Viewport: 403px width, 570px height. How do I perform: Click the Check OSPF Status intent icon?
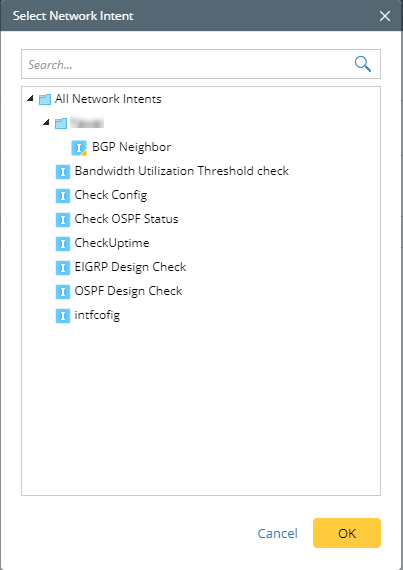(63, 220)
